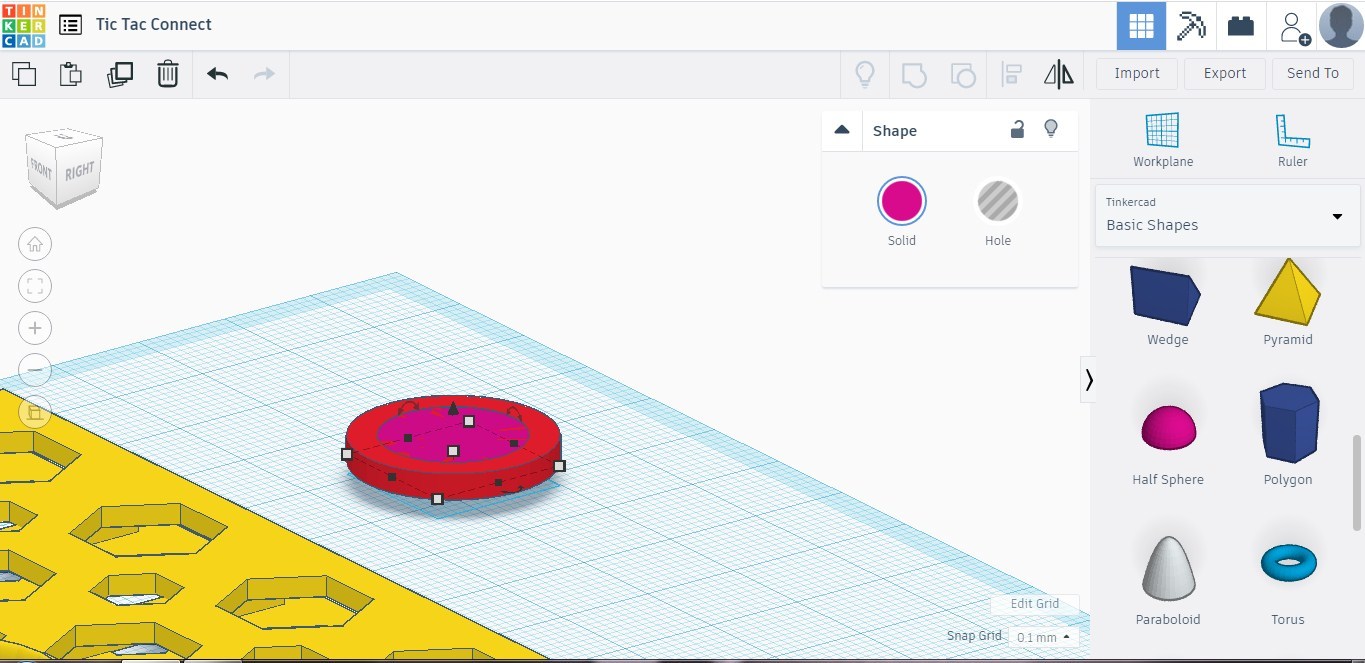Click the view cube FRONT face
Viewport: 1365px width, 663px height.
tap(42, 169)
